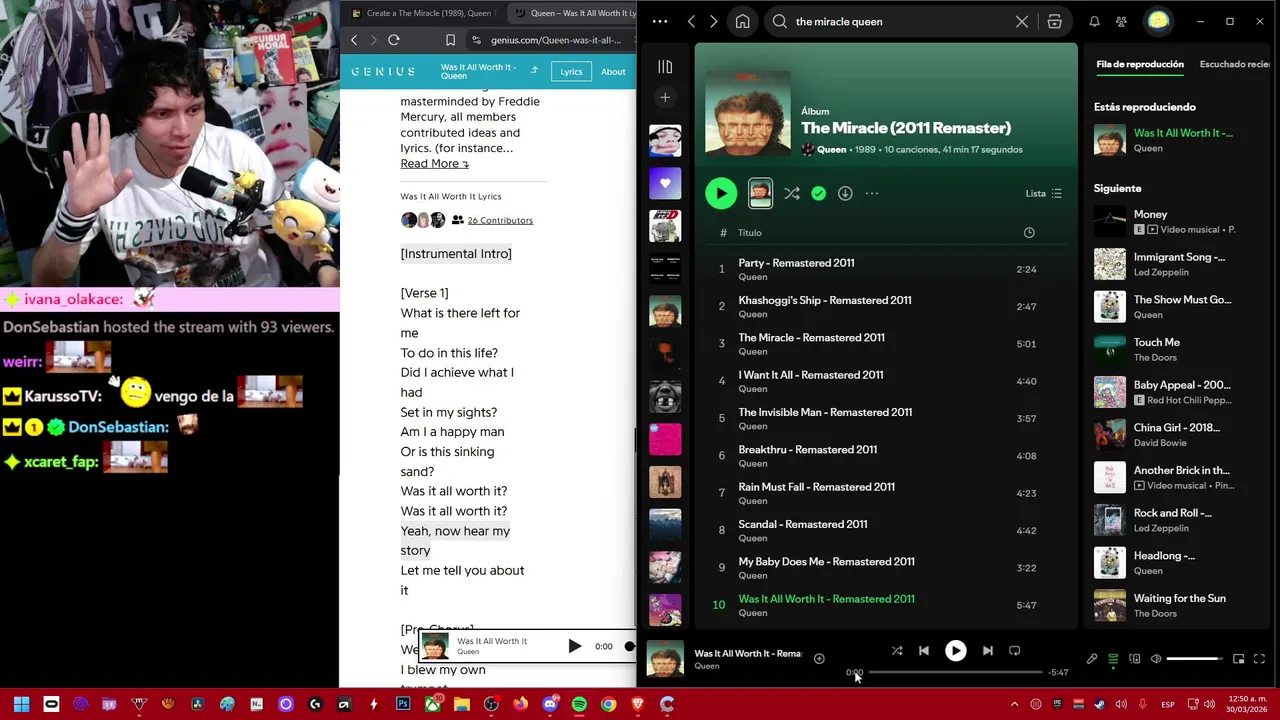Image resolution: width=1280 pixels, height=720 pixels.
Task: Expand Read More on Genius description
Action: point(434,164)
